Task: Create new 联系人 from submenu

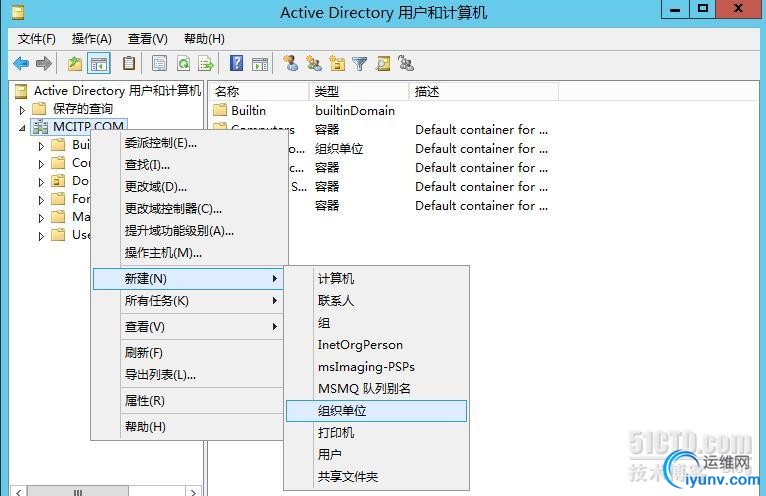Action: pos(376,301)
